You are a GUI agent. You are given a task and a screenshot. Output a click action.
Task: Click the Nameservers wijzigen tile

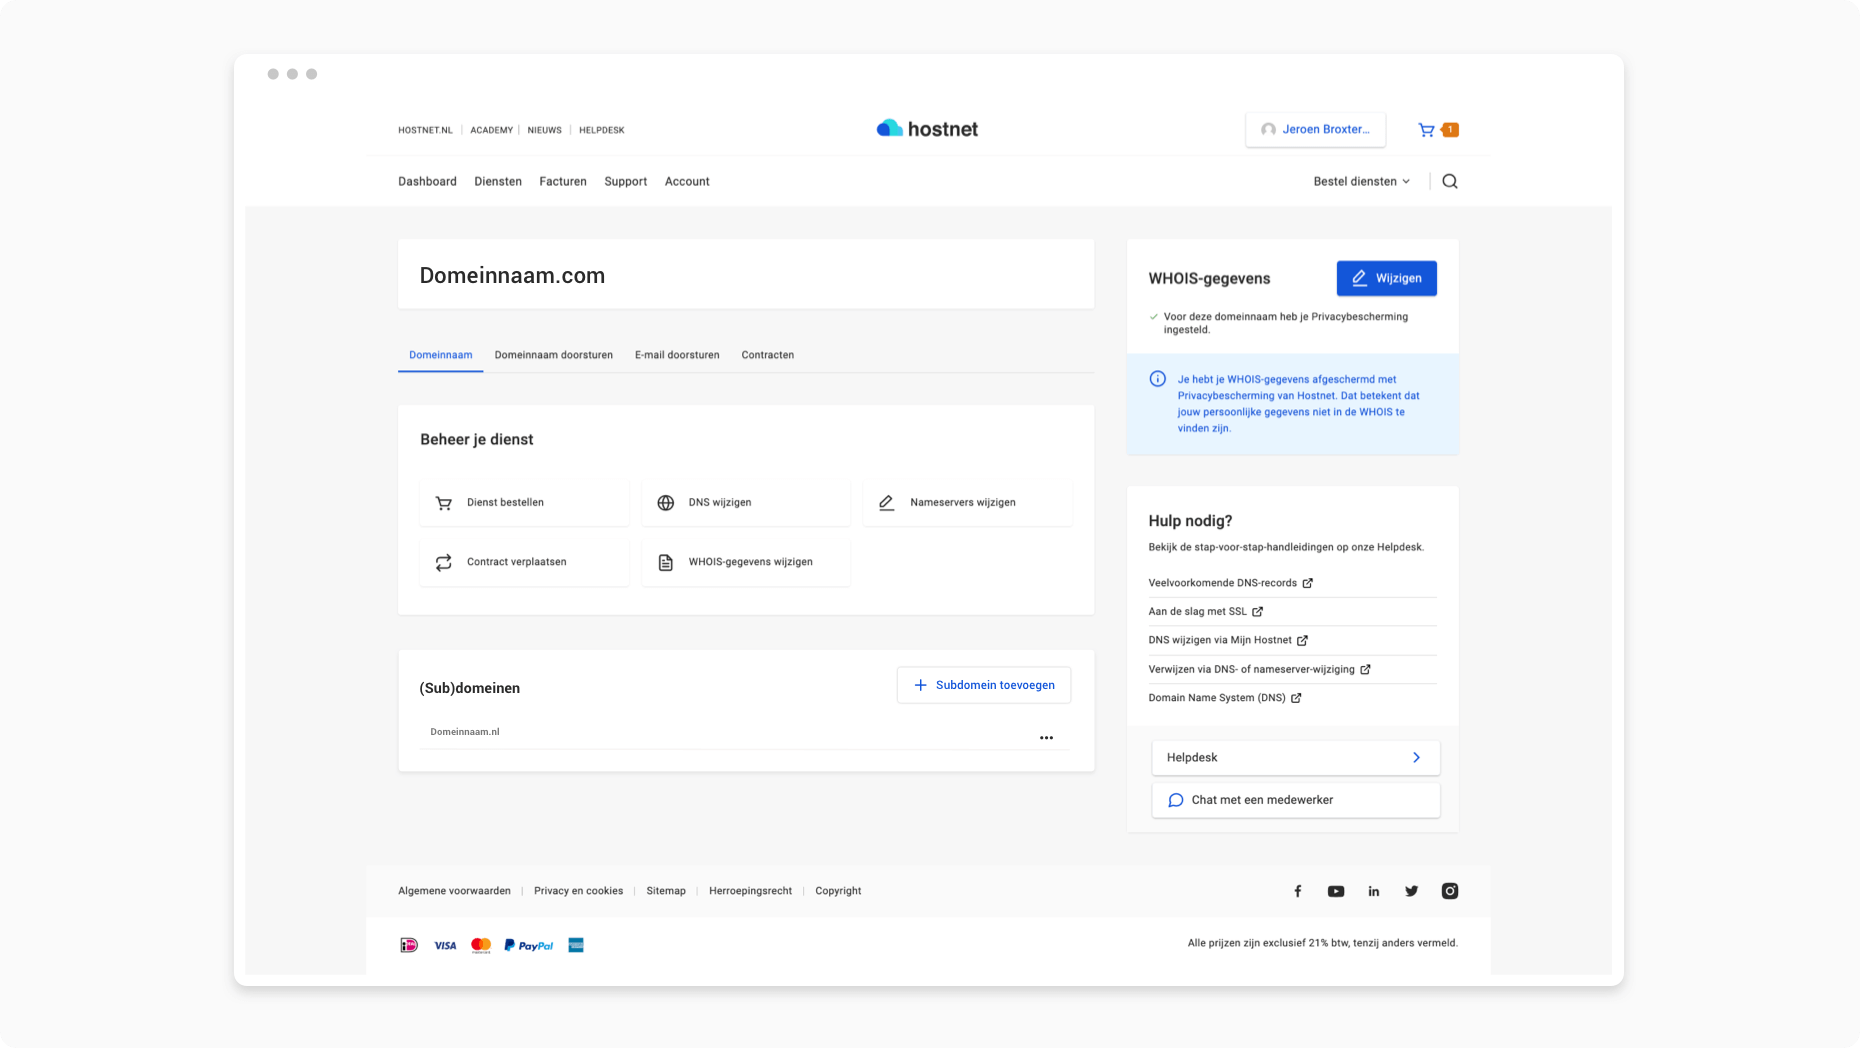tap(967, 502)
